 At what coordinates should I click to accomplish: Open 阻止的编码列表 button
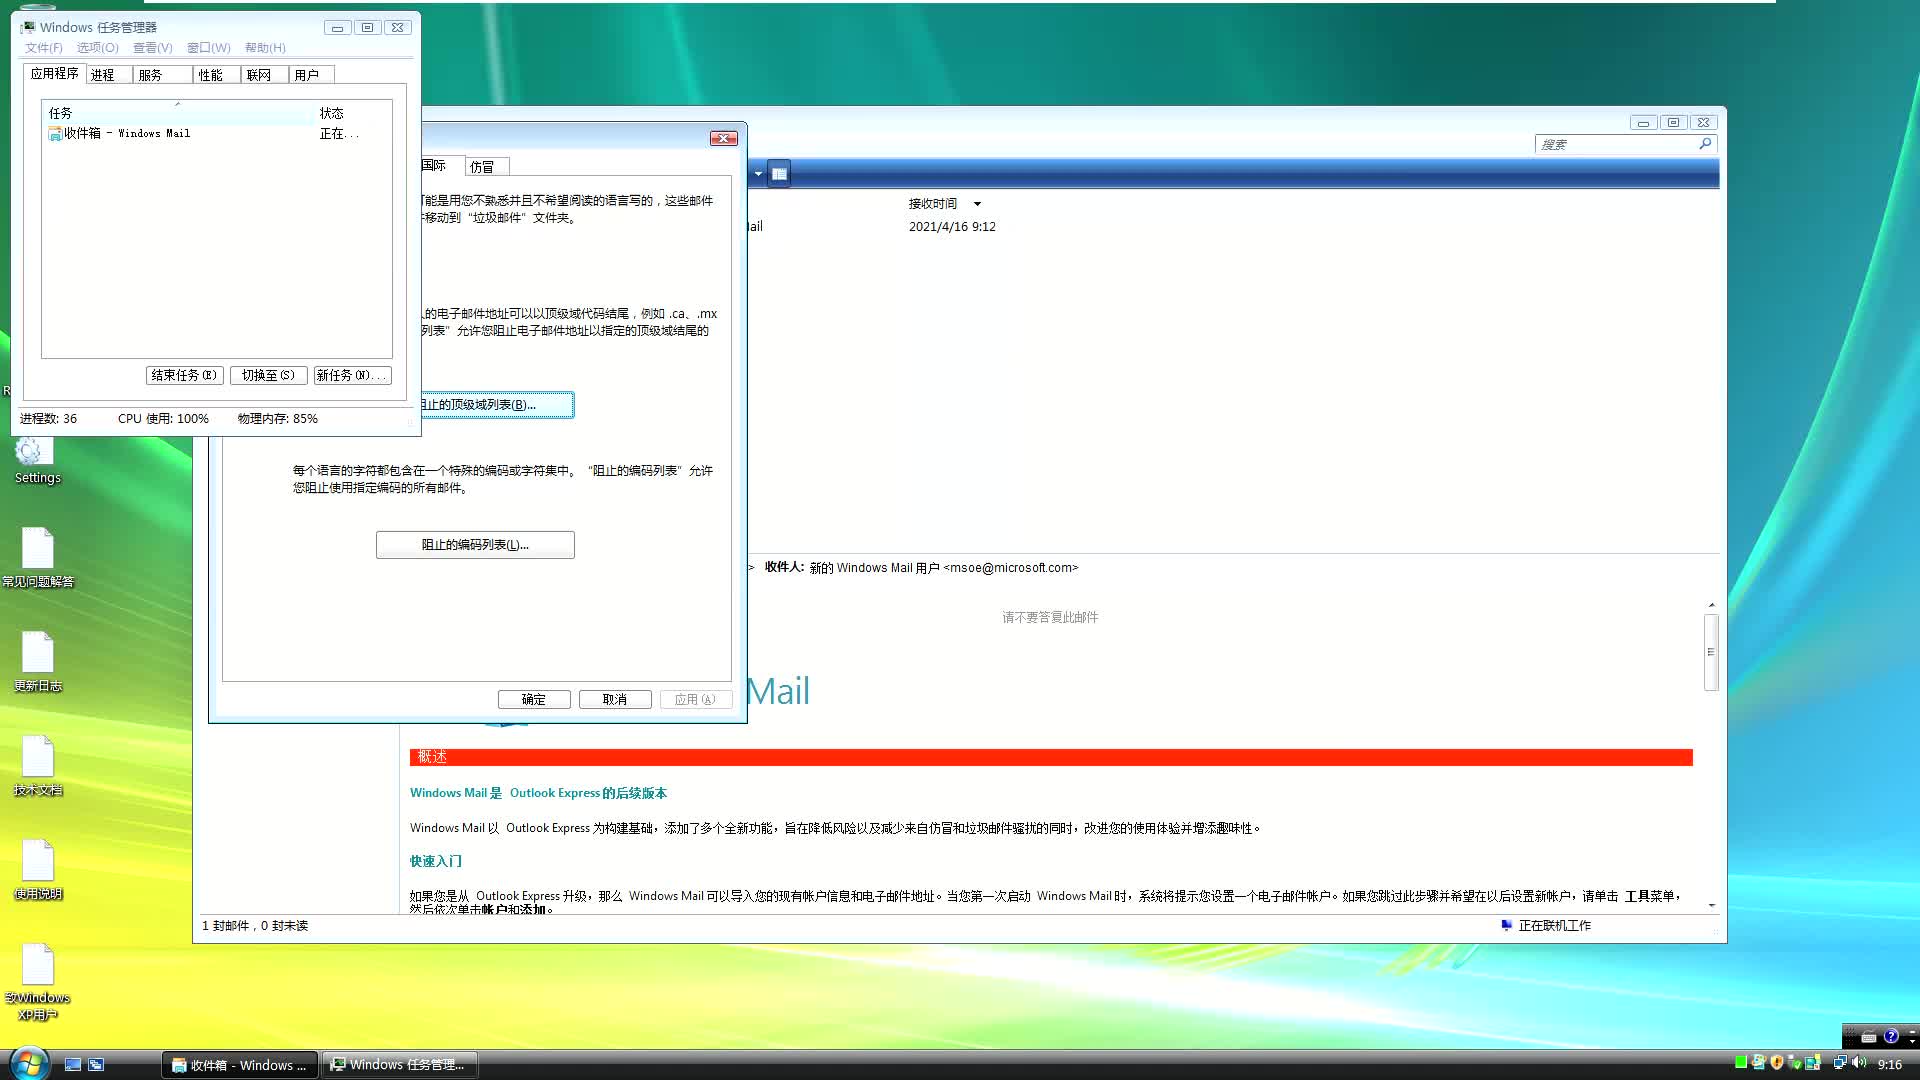coord(475,545)
